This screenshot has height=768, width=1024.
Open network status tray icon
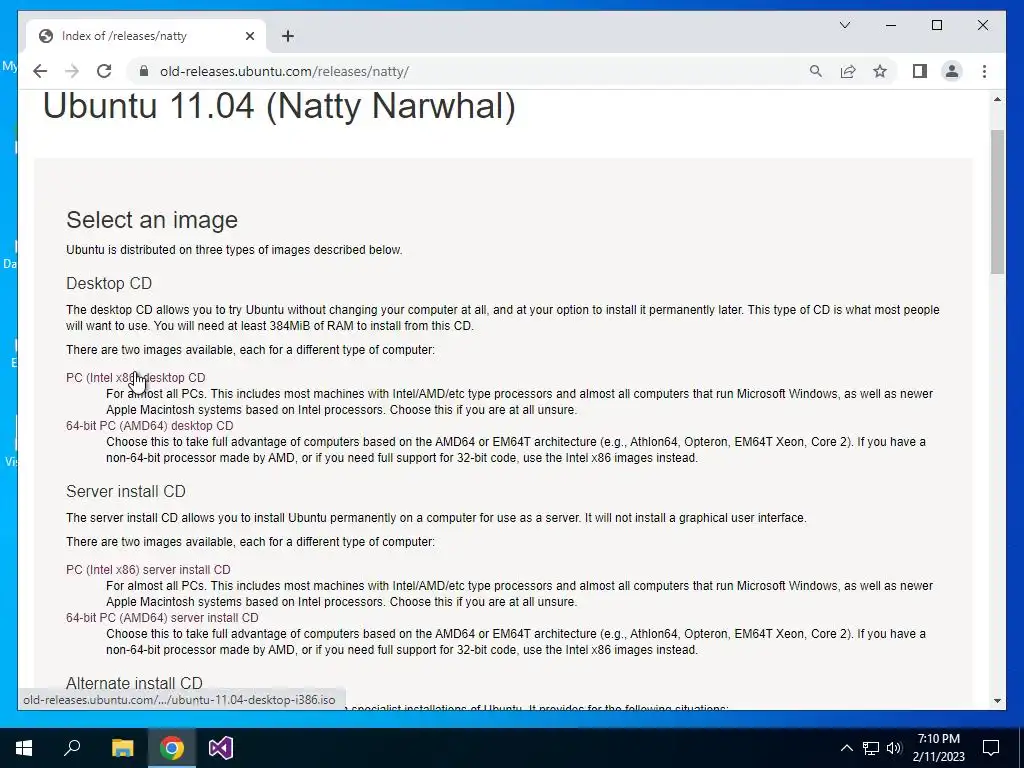tap(871, 748)
